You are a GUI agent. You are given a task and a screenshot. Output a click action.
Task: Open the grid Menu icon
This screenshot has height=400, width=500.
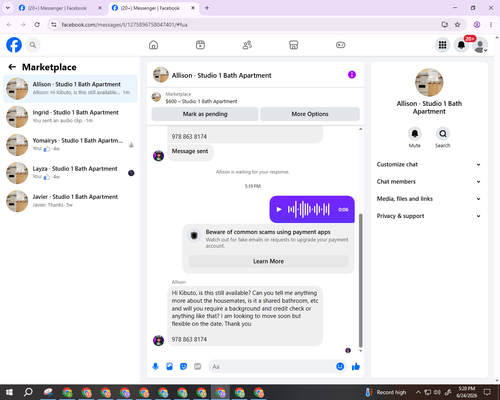pos(442,45)
